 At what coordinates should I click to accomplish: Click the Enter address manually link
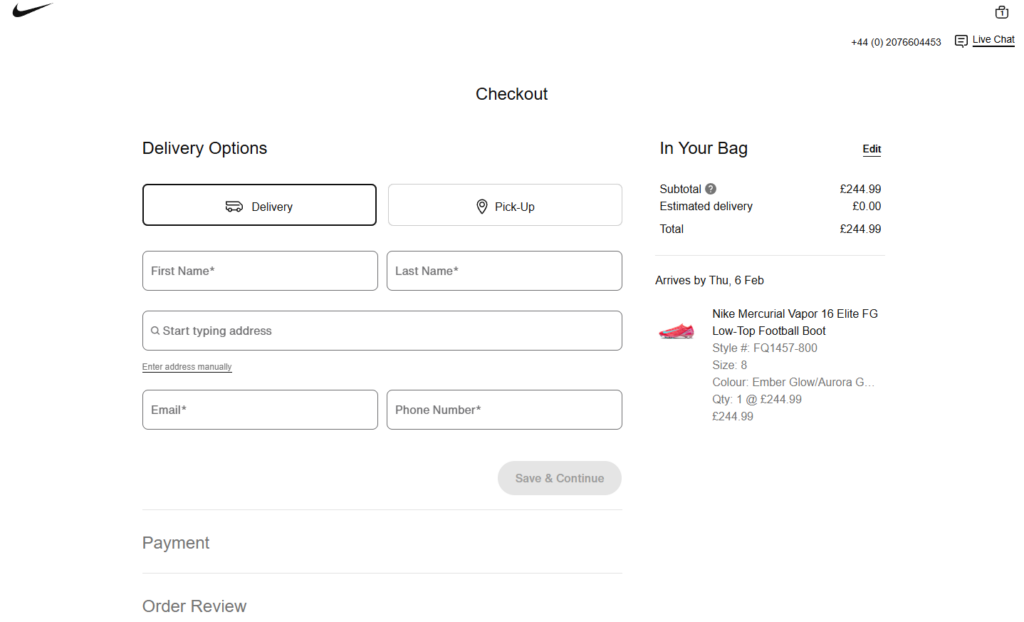(186, 367)
